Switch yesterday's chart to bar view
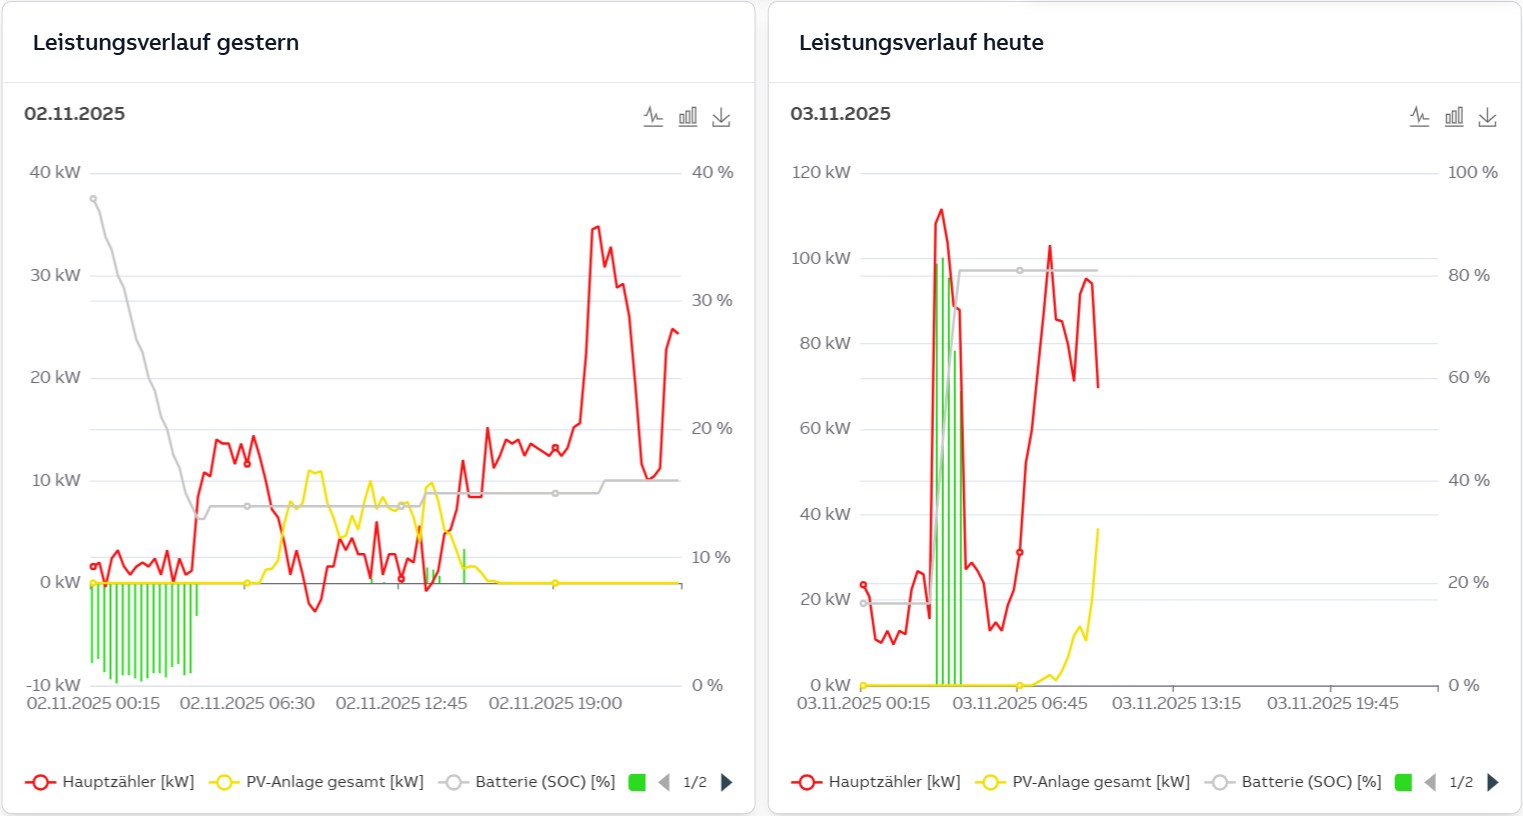Image resolution: width=1523 pixels, height=816 pixels. pyautogui.click(x=688, y=117)
